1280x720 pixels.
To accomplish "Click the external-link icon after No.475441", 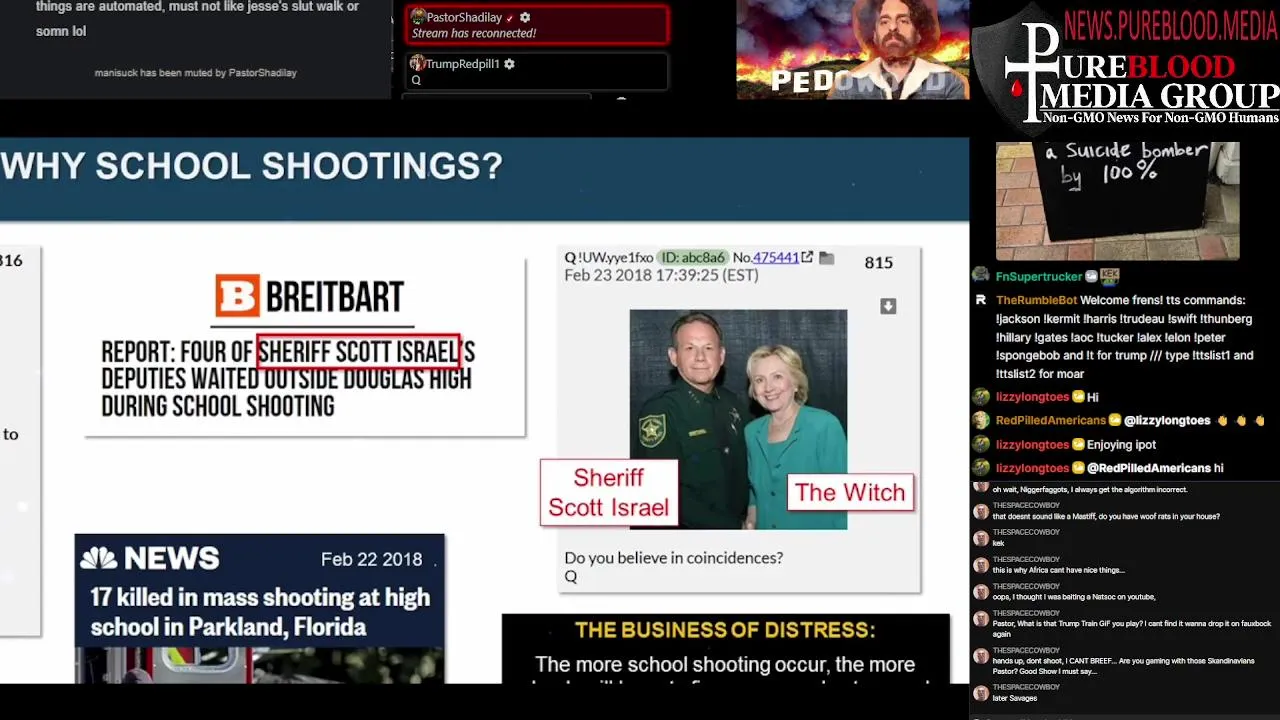I will (807, 258).
